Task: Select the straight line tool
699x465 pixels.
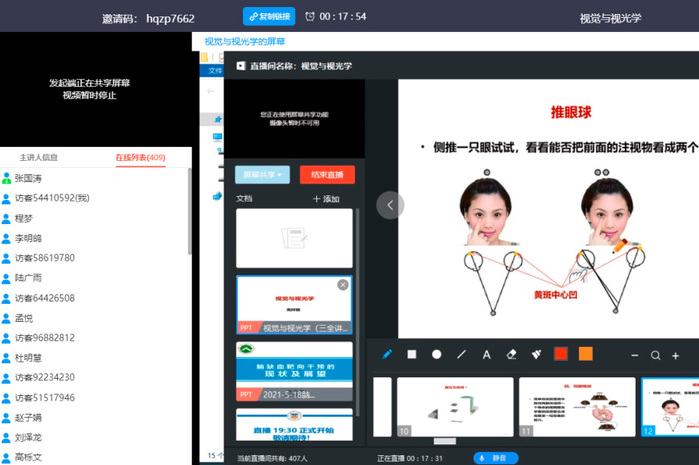Action: [462, 354]
